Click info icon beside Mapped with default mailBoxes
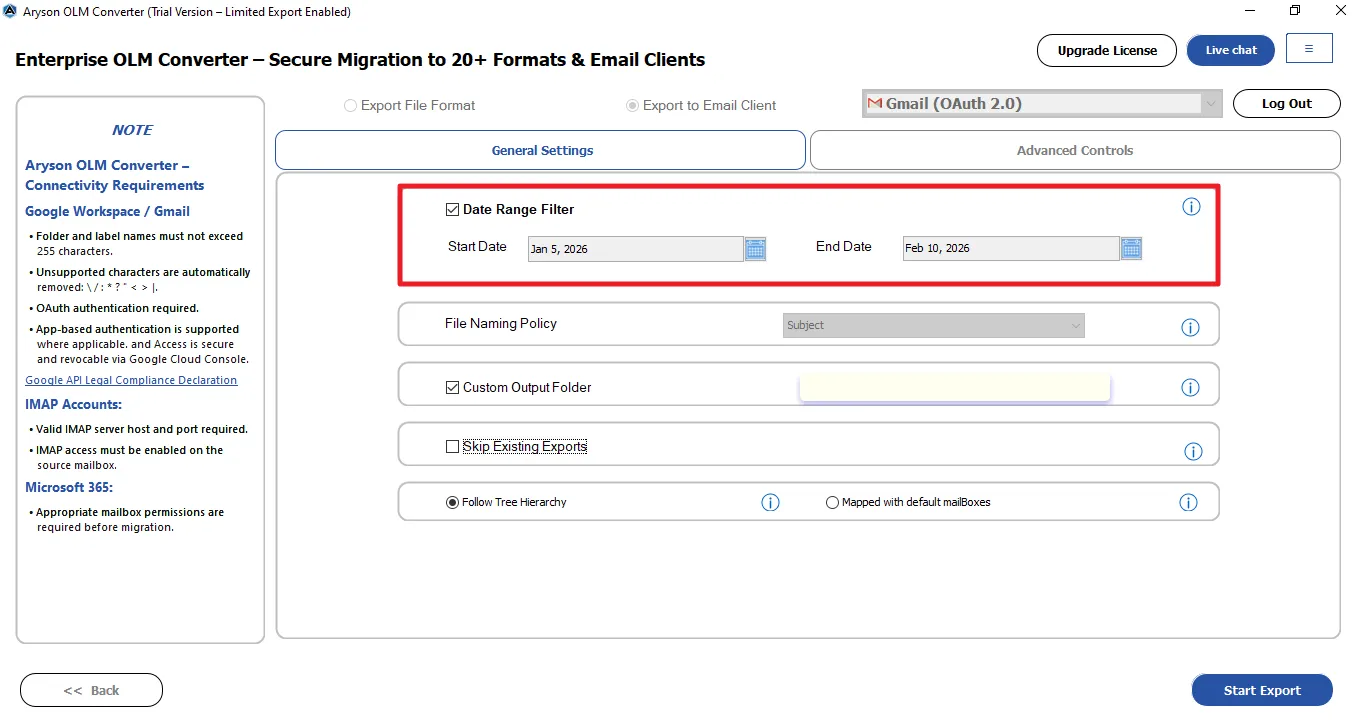 1188,502
